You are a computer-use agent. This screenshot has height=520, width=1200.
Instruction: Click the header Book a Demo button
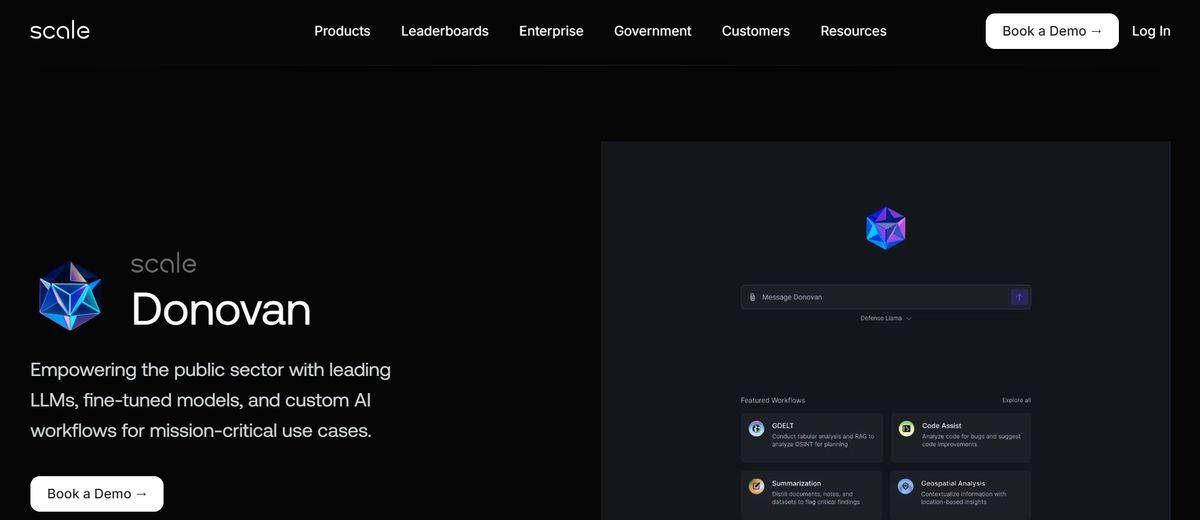1052,31
